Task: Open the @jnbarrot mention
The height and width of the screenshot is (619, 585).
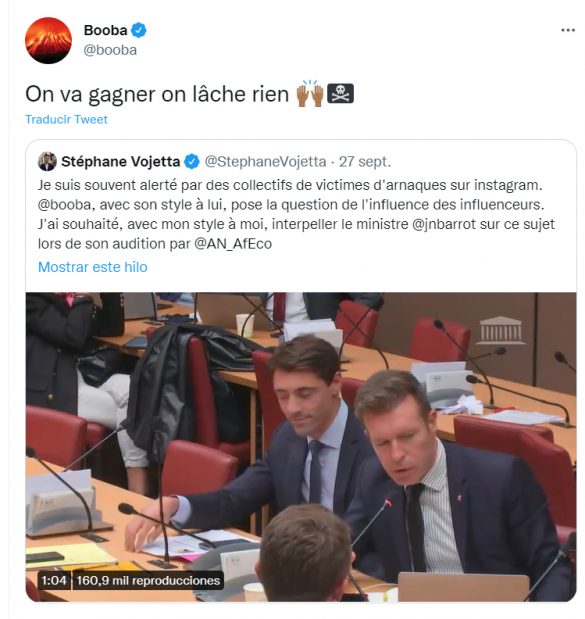Action: point(444,224)
